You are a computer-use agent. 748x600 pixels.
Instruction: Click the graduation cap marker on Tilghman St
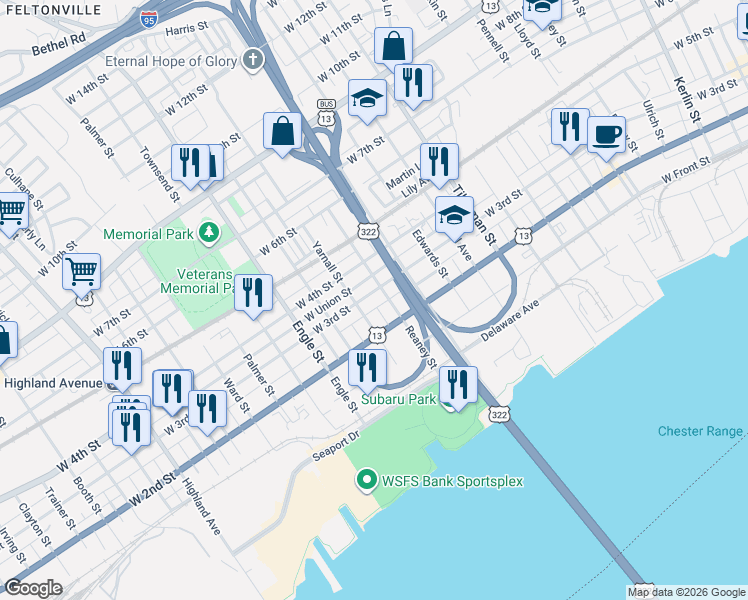pyautogui.click(x=454, y=216)
